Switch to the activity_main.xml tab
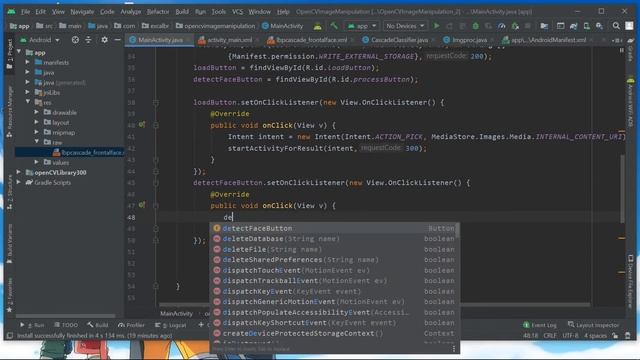This screenshot has height=360, width=640. (229, 40)
